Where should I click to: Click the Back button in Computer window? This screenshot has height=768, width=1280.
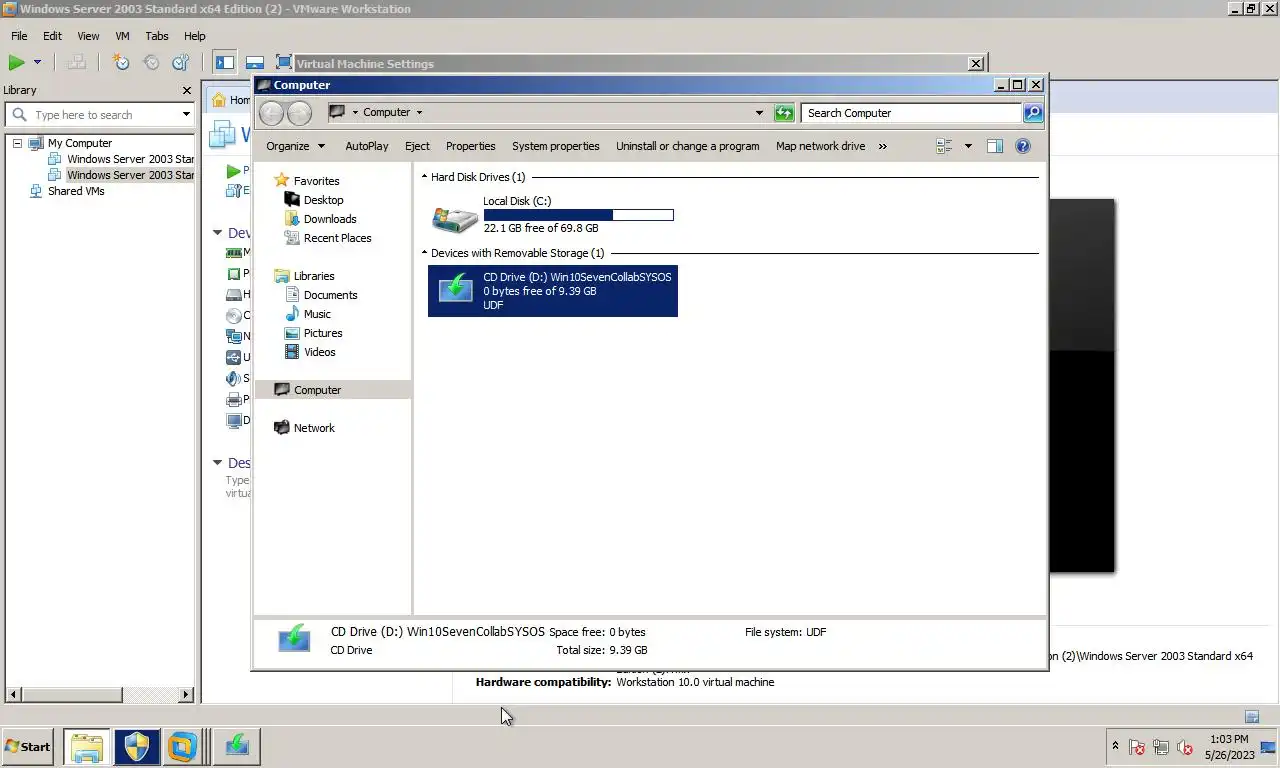tap(271, 113)
